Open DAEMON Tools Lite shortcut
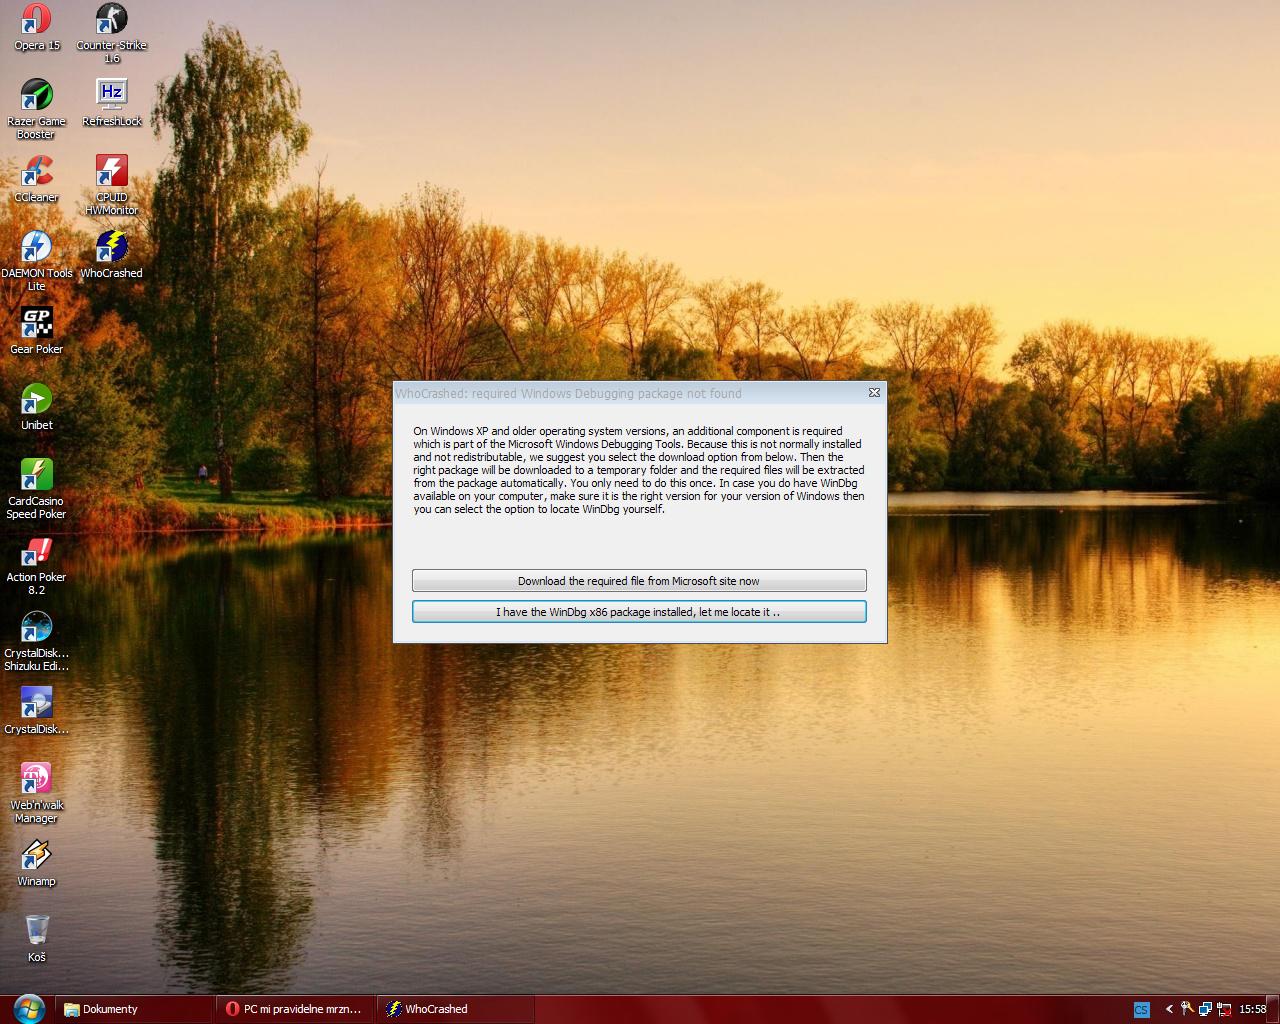This screenshot has height=1024, width=1280. 36,248
